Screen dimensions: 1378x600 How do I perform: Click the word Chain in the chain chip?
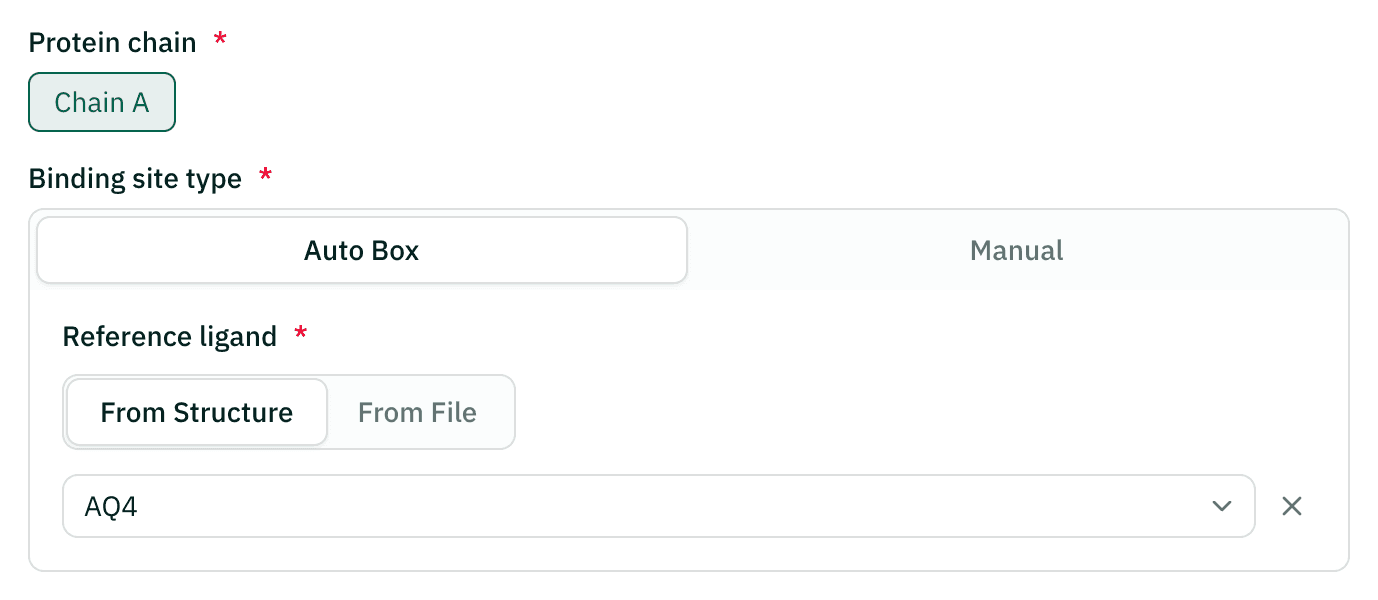click(x=89, y=103)
